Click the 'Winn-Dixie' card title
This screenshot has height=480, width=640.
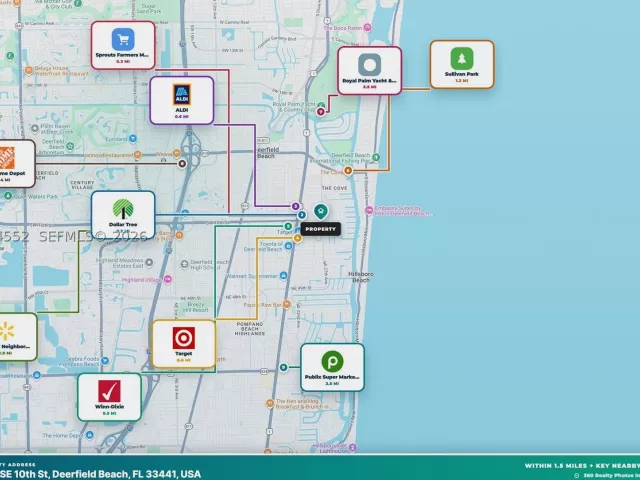[109, 407]
